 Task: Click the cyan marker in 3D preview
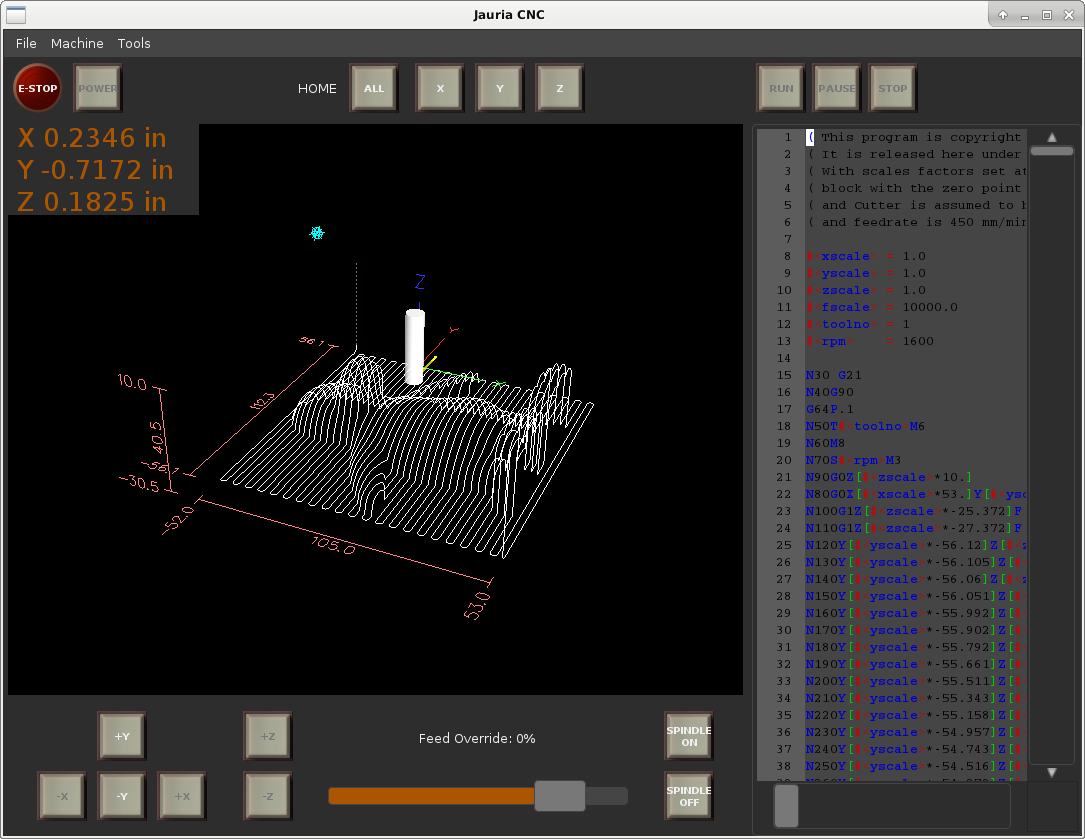click(x=317, y=233)
